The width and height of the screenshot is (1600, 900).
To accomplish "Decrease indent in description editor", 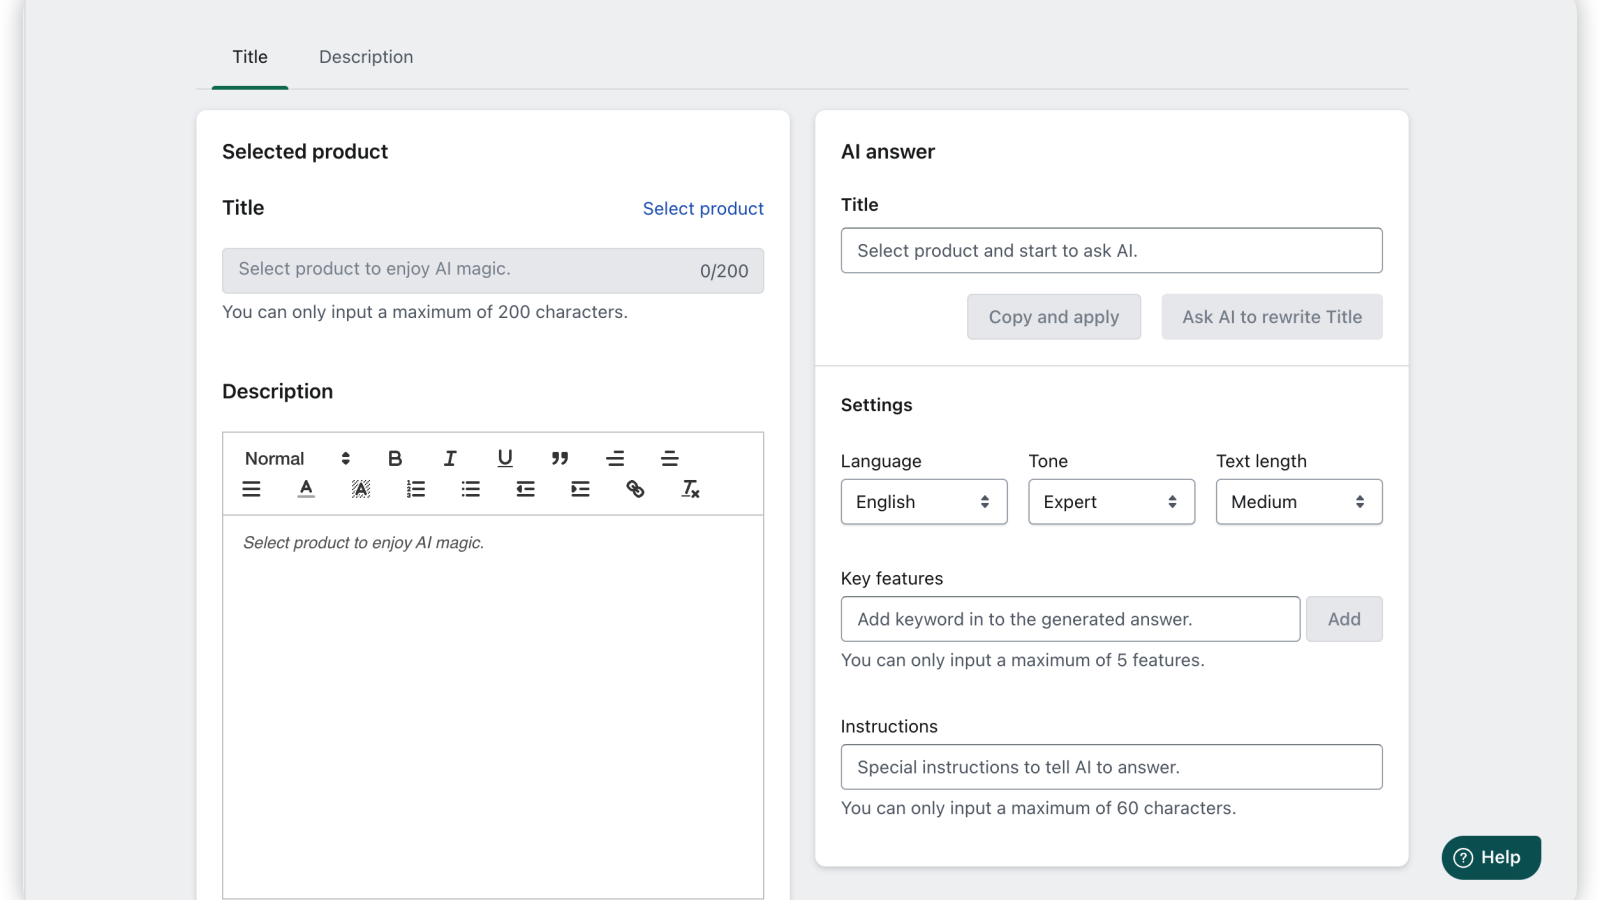I will [526, 489].
